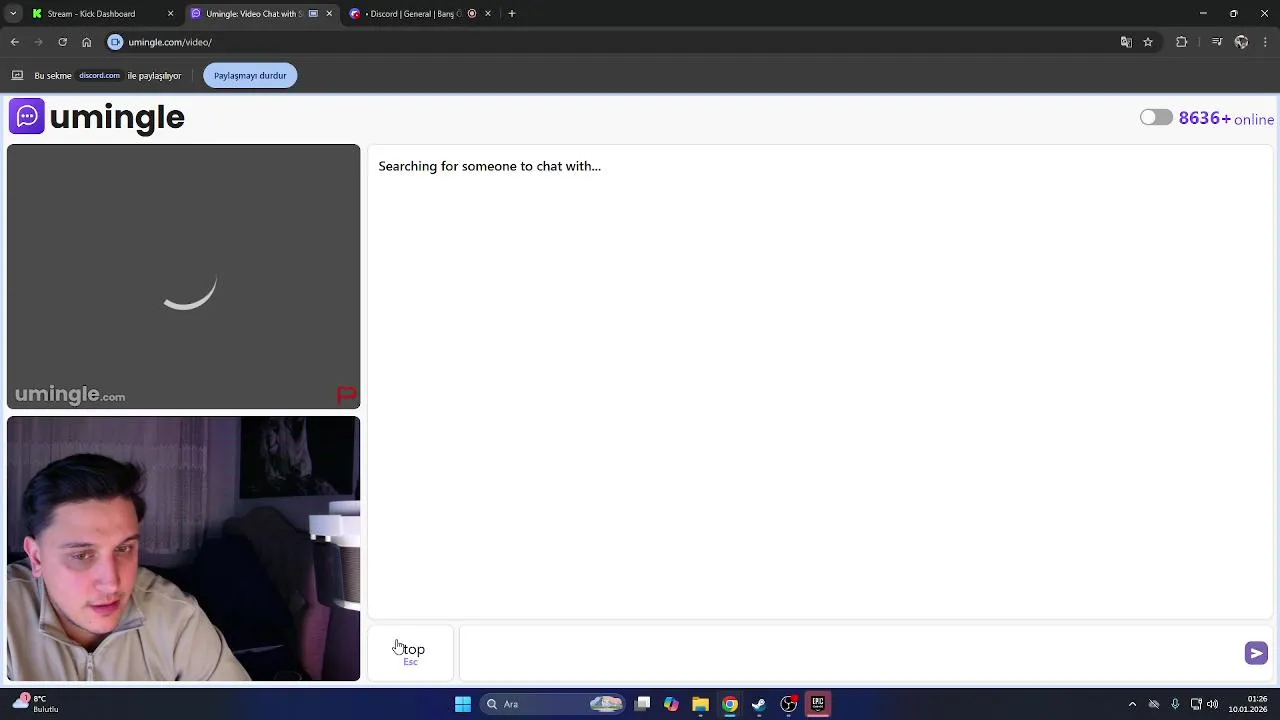Click the recording indicator on Discord tab
Screen dimensions: 1280x720
(472, 14)
